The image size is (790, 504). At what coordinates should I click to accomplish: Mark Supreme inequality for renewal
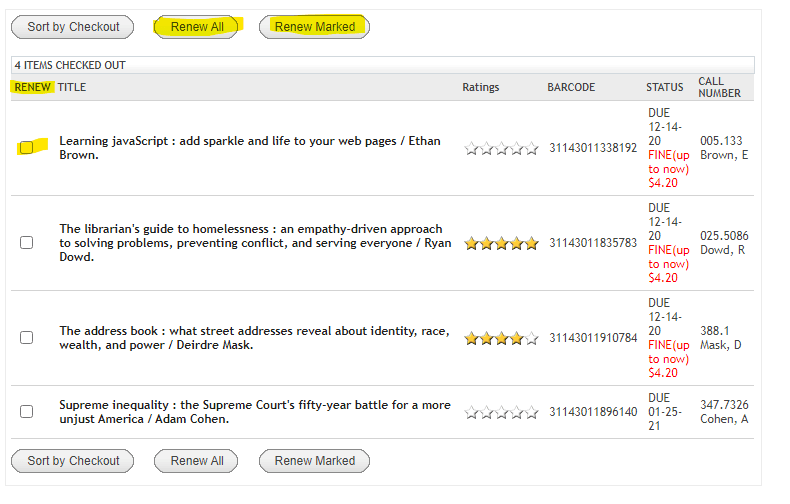(x=26, y=412)
